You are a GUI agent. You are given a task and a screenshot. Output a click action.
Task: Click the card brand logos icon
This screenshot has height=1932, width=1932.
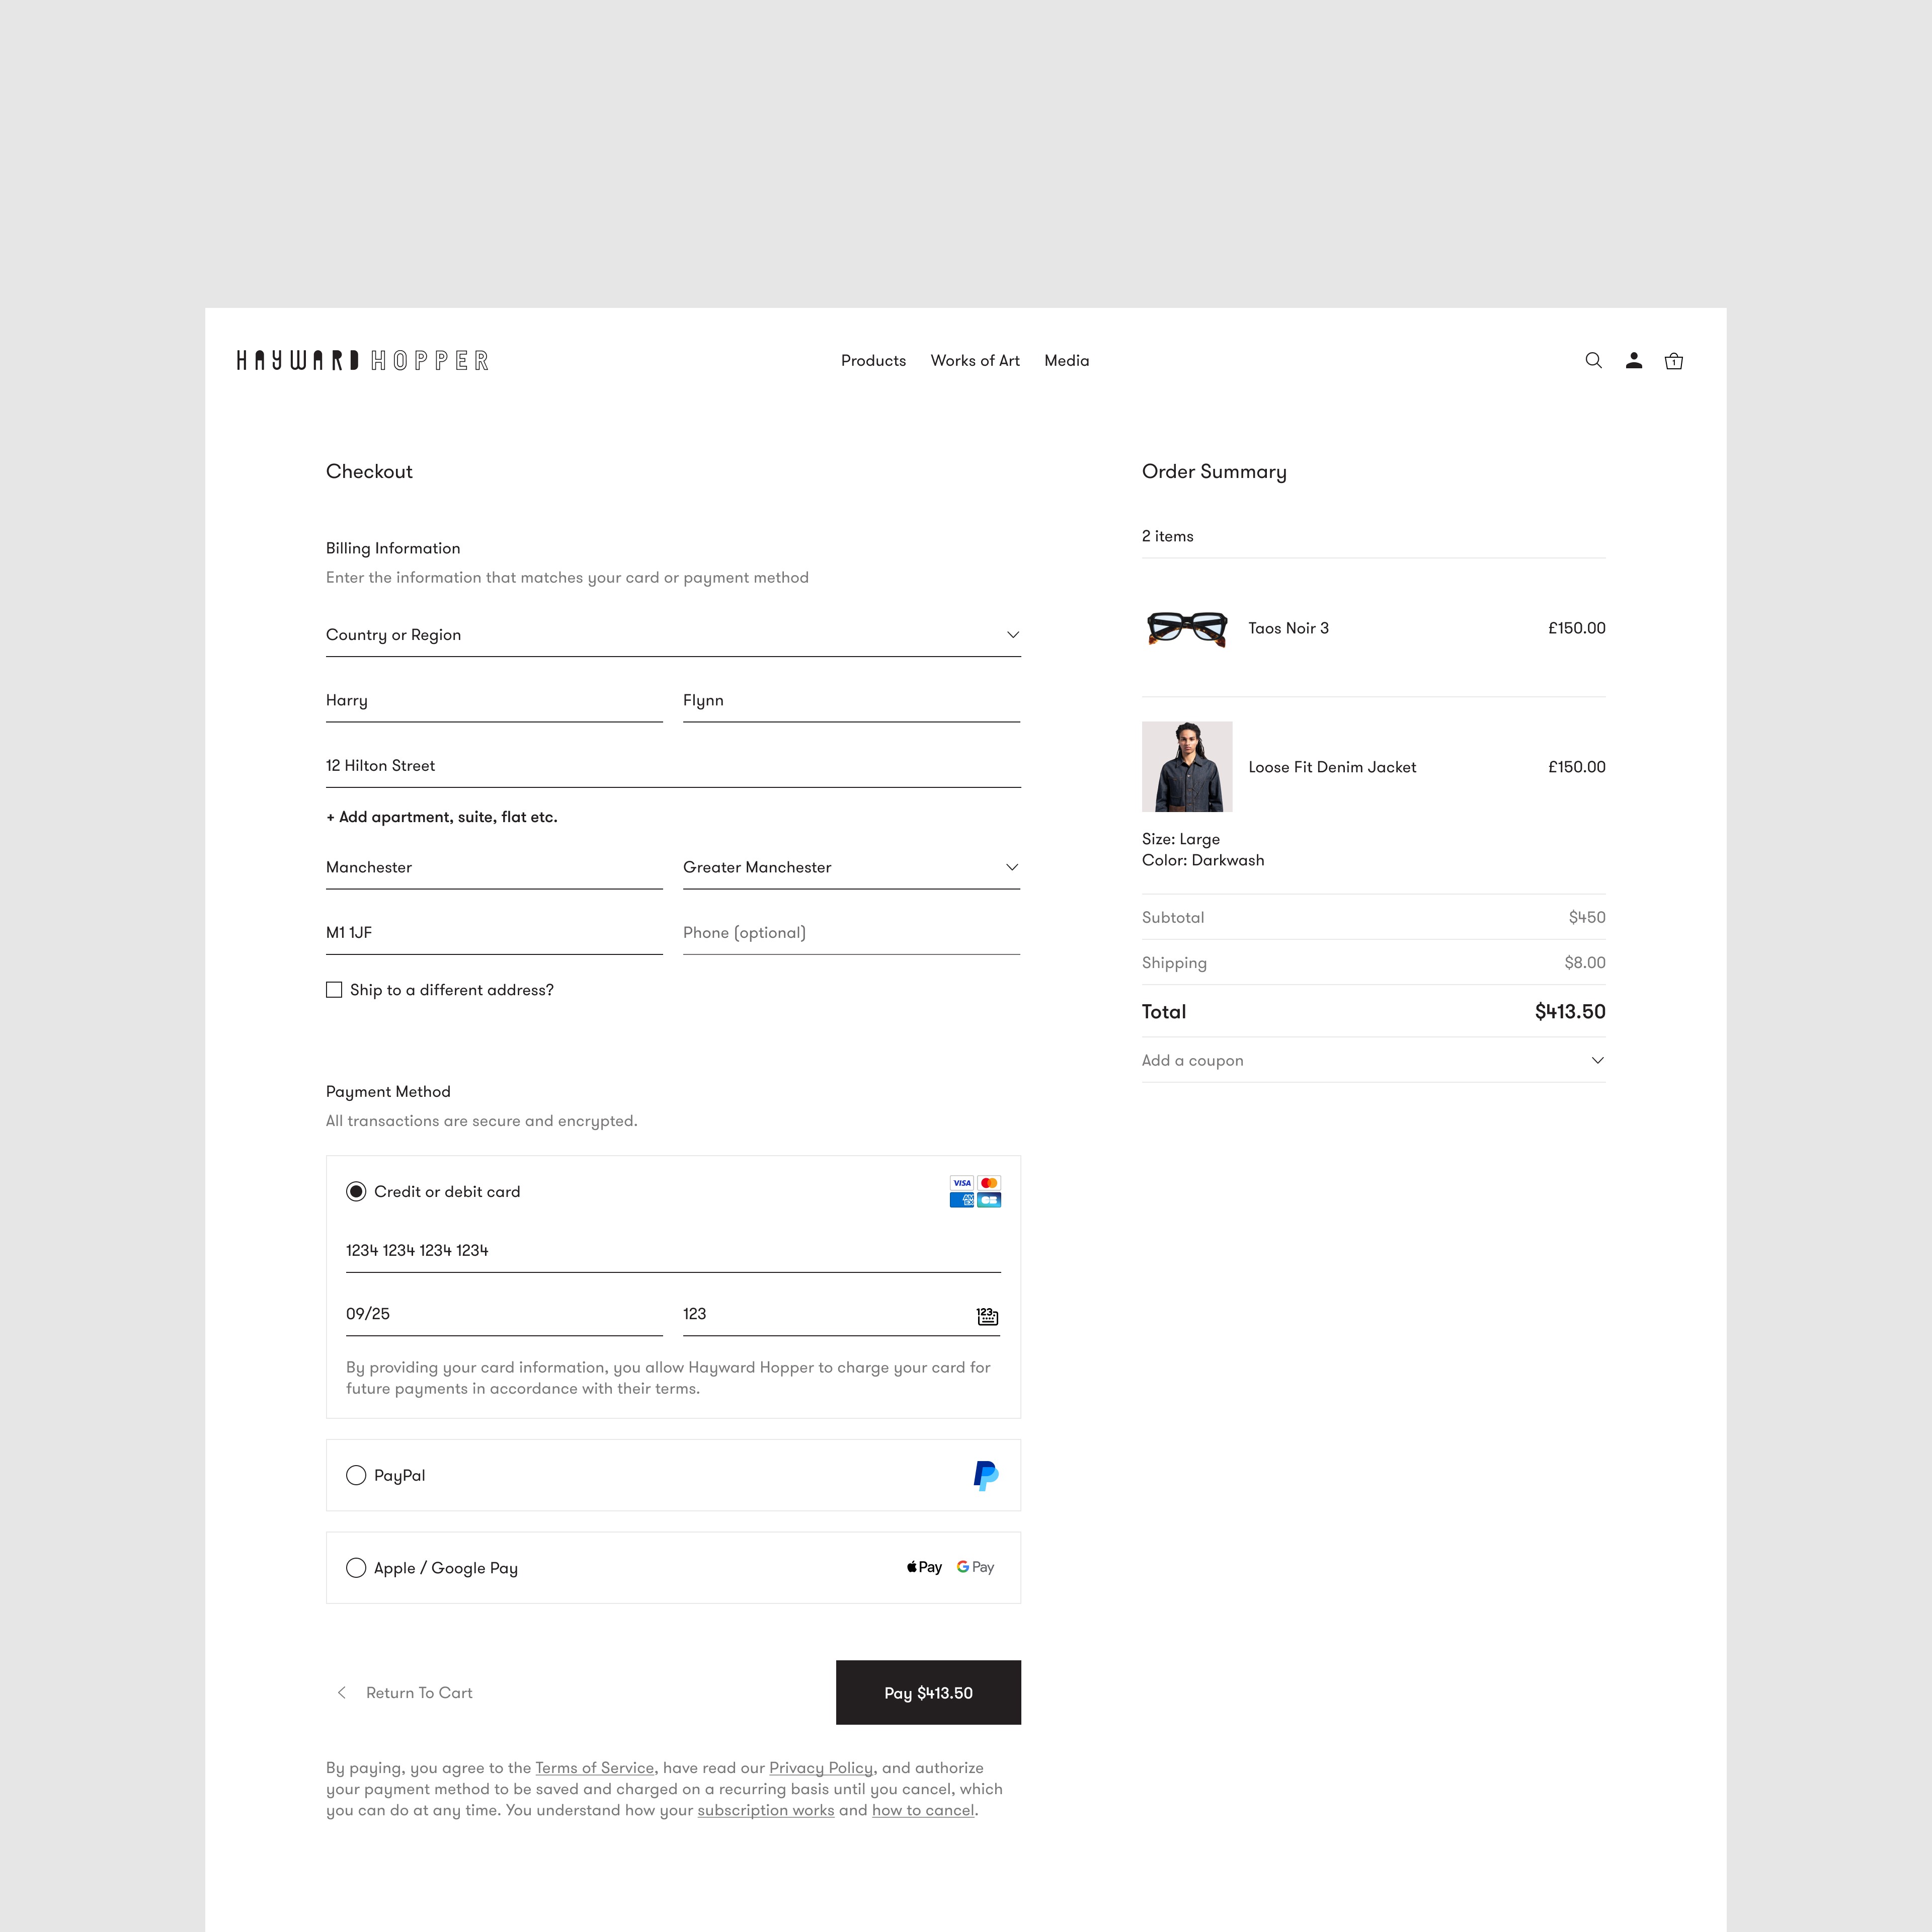click(x=975, y=1191)
